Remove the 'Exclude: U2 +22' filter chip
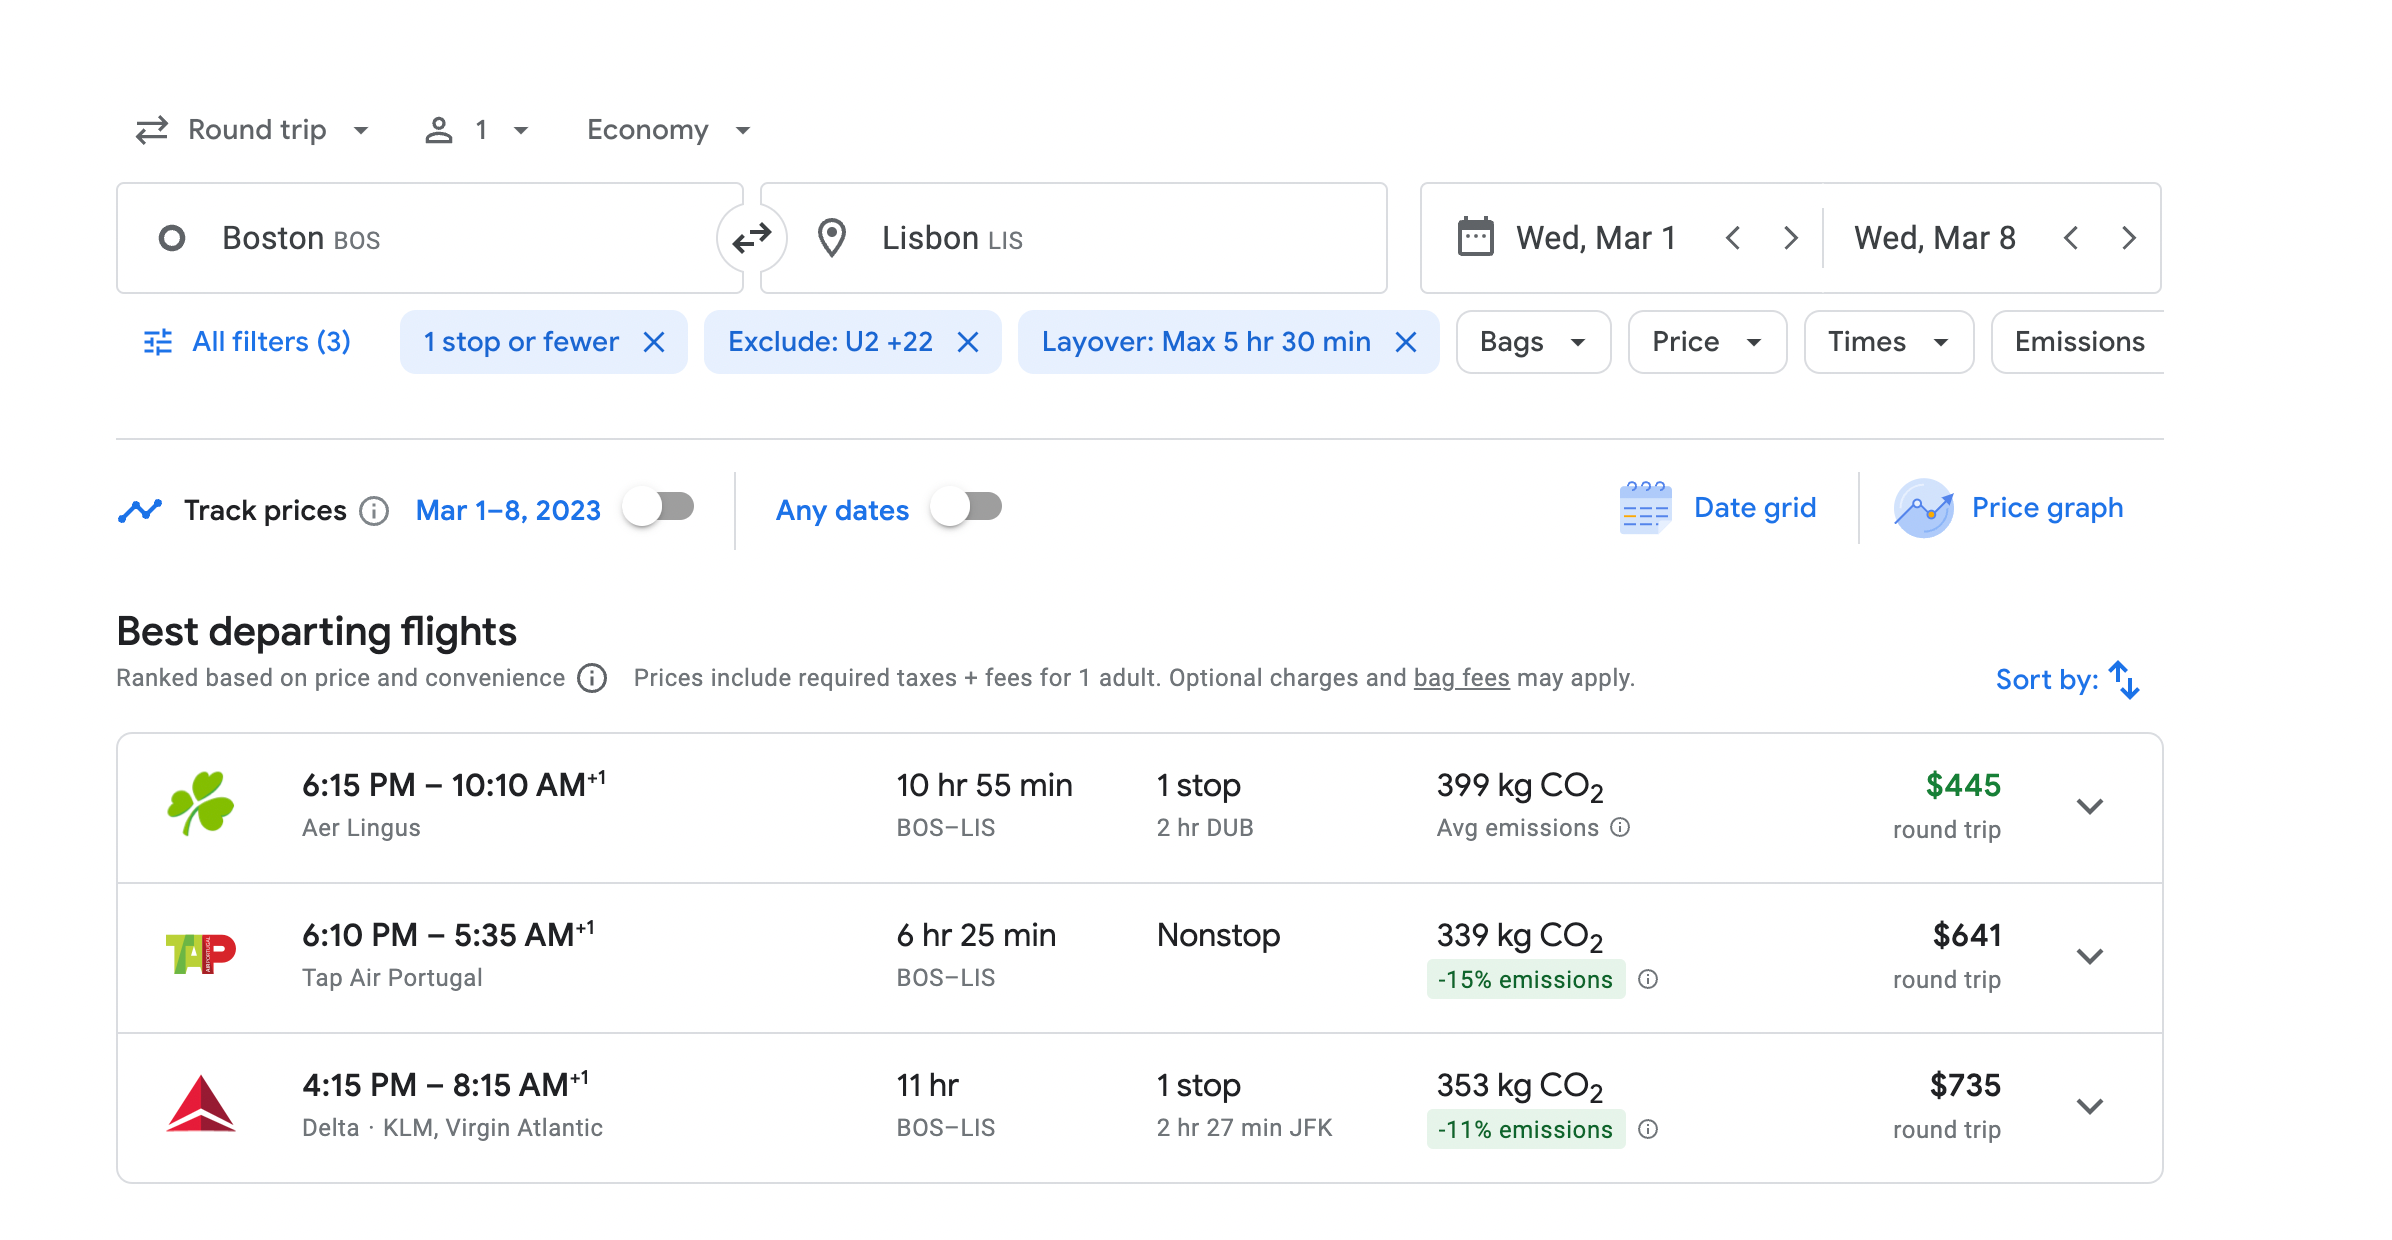 point(967,342)
